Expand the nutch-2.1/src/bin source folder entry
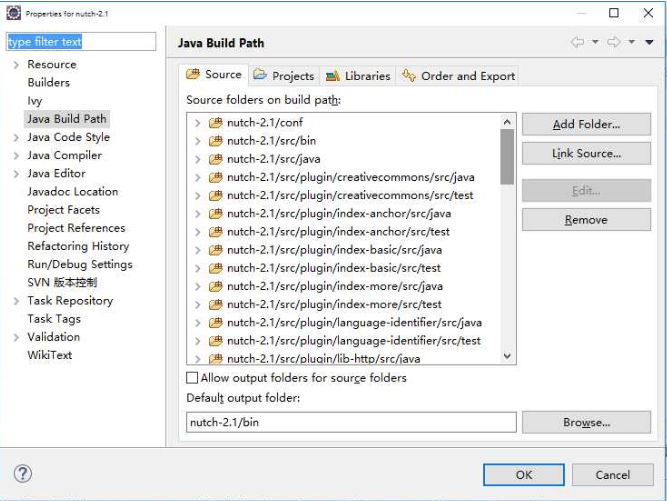667x501 pixels. coord(197,141)
